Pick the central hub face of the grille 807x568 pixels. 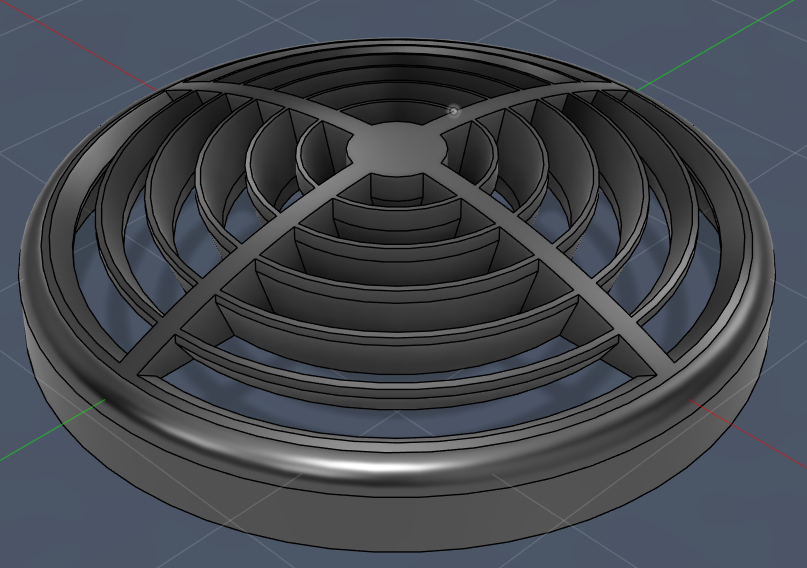coord(396,147)
